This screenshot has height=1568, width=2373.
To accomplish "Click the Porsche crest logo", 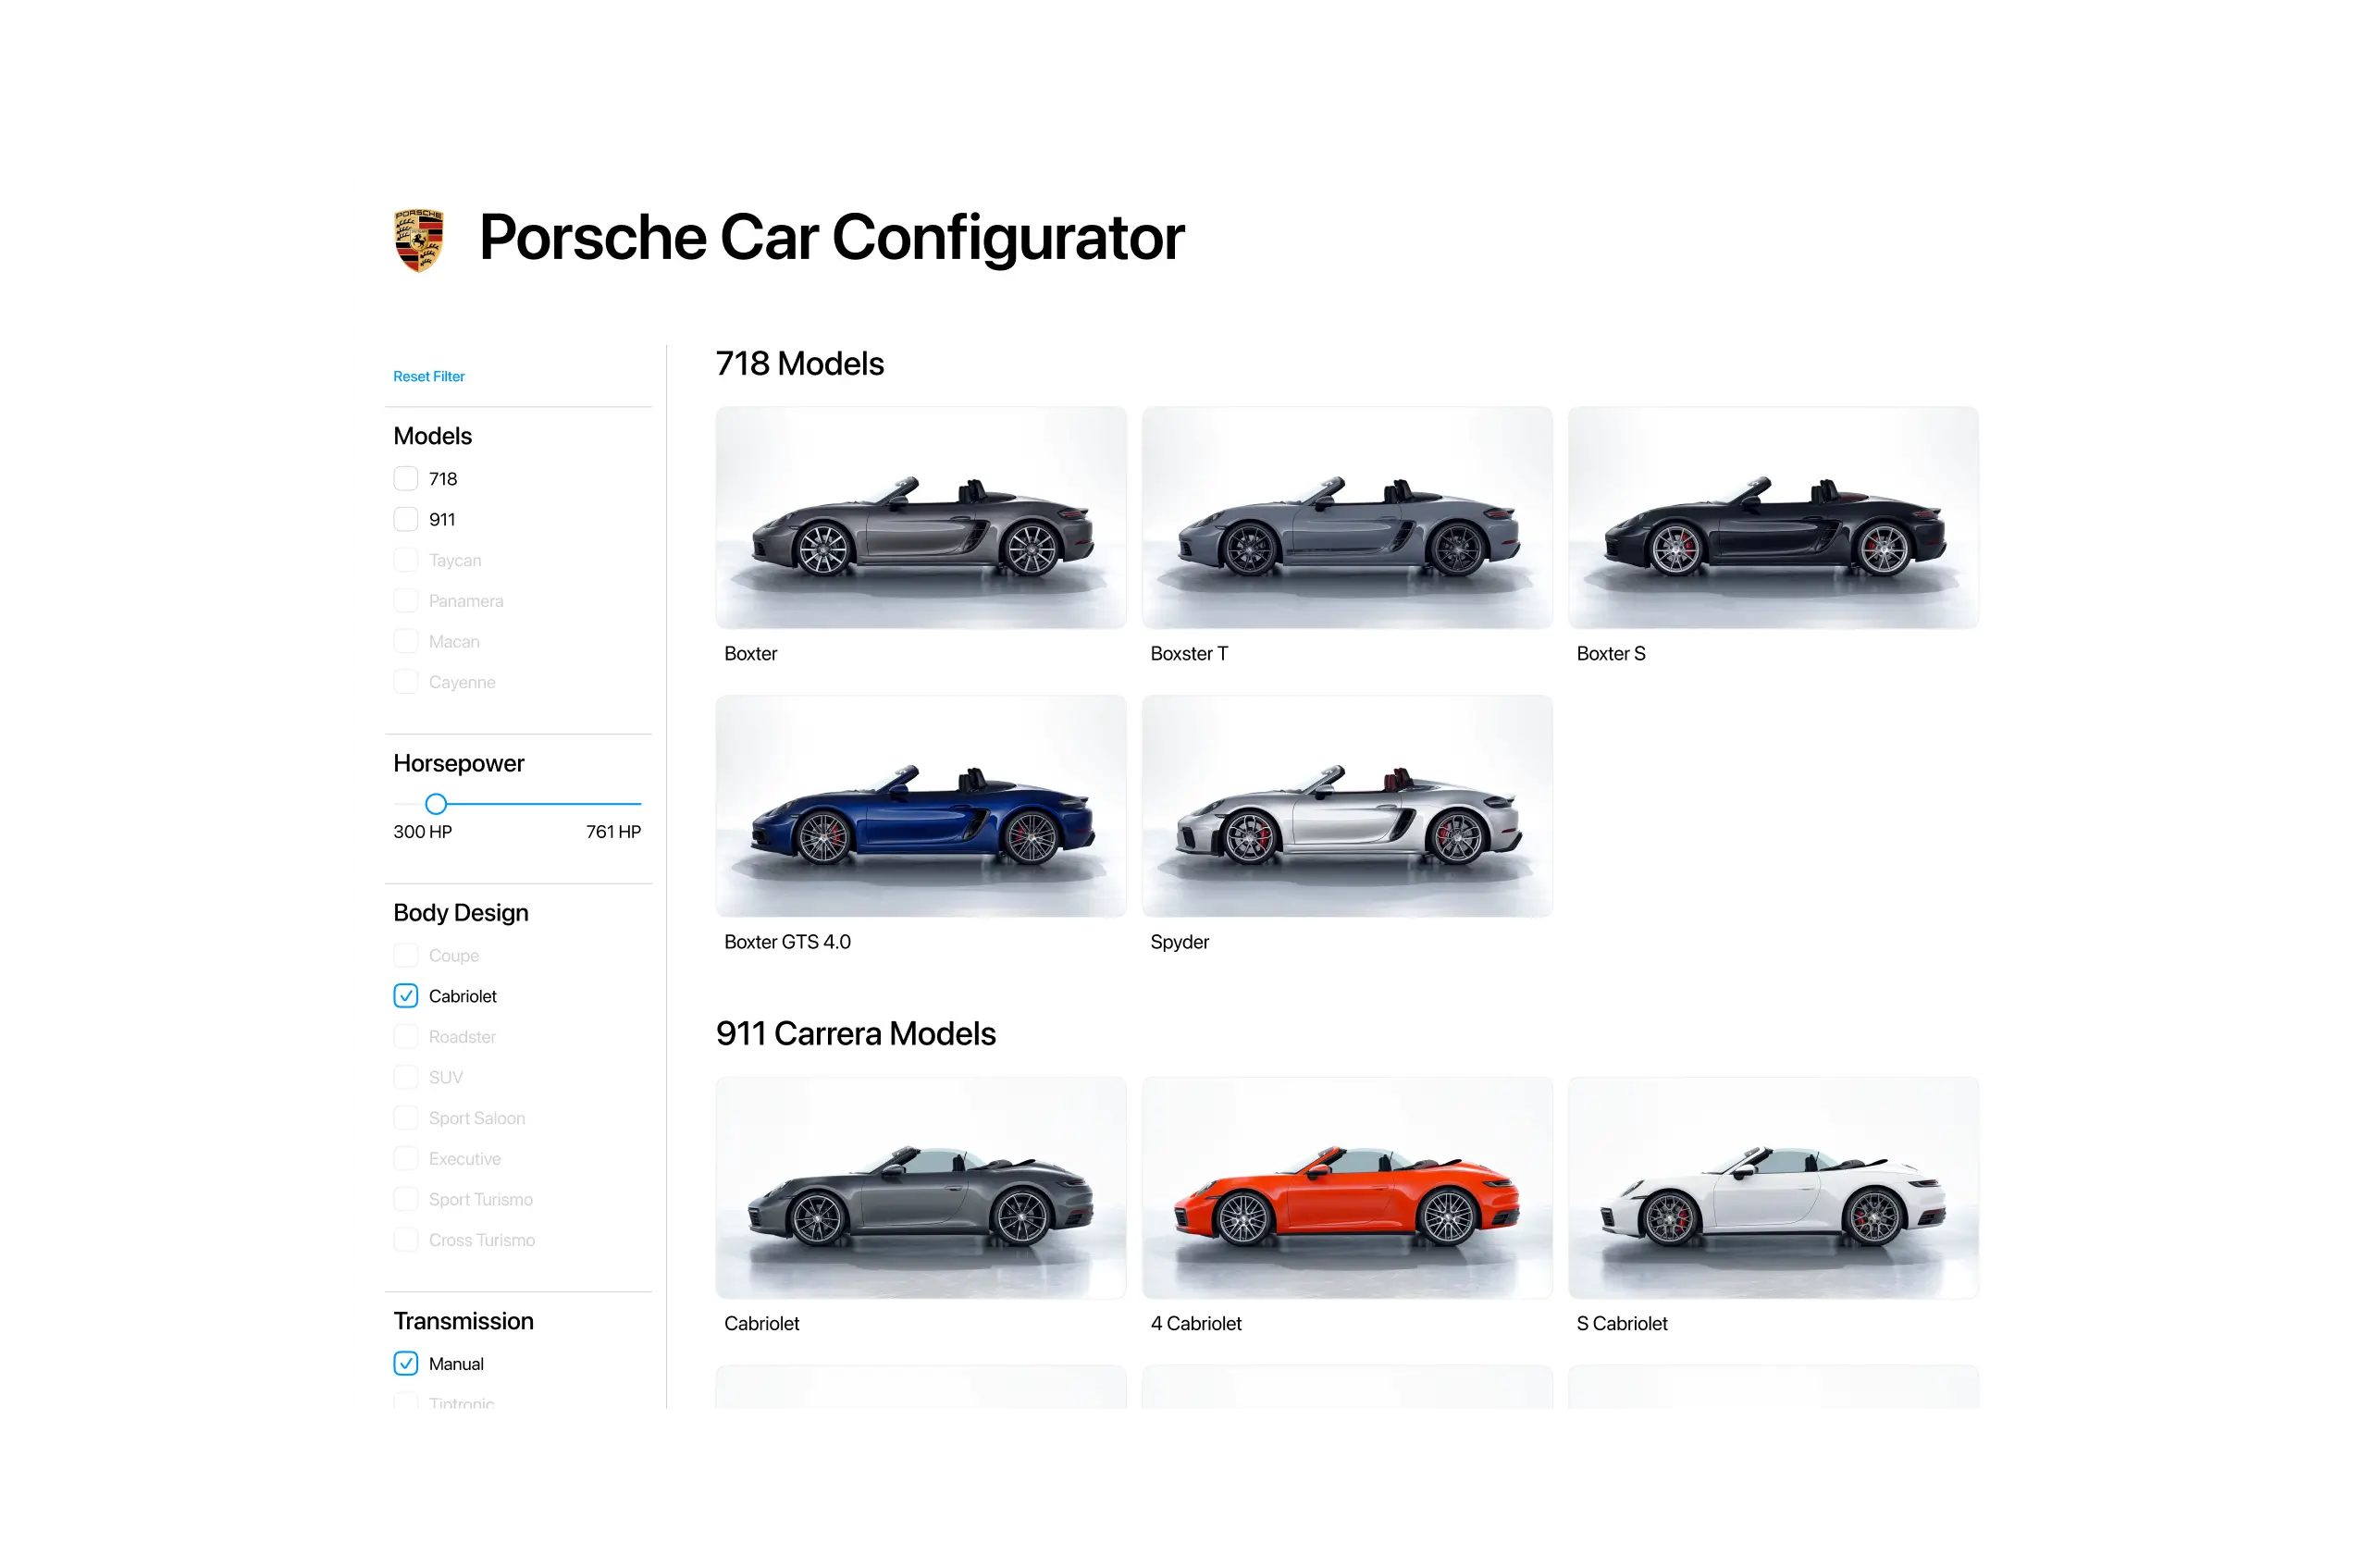I will pyautogui.click(x=419, y=240).
